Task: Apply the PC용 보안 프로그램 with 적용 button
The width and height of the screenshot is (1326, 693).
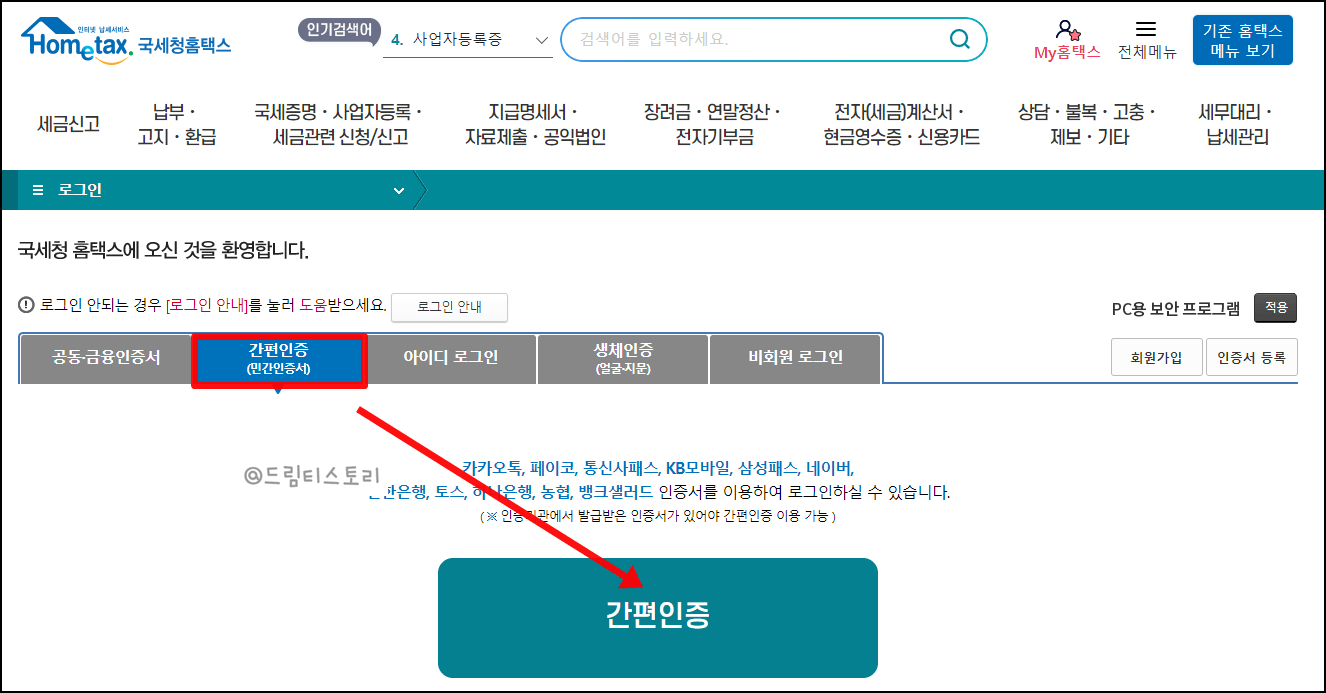Action: point(1274,309)
